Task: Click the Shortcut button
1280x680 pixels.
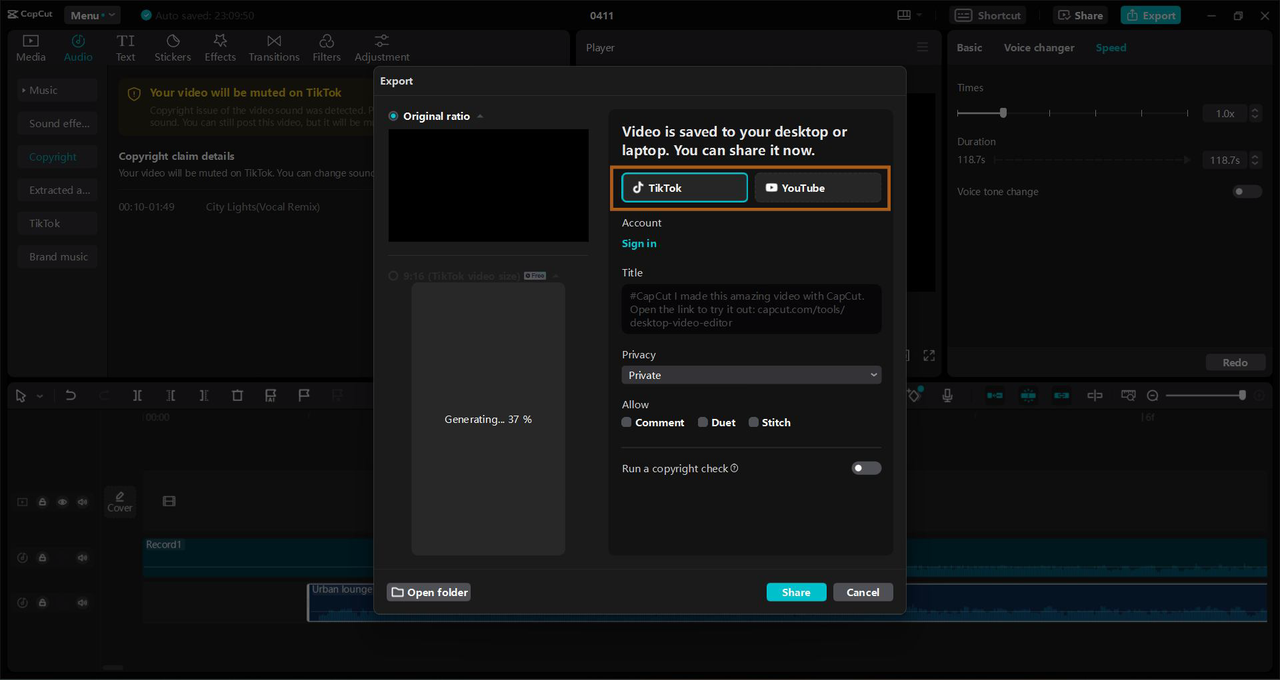Action: click(989, 15)
